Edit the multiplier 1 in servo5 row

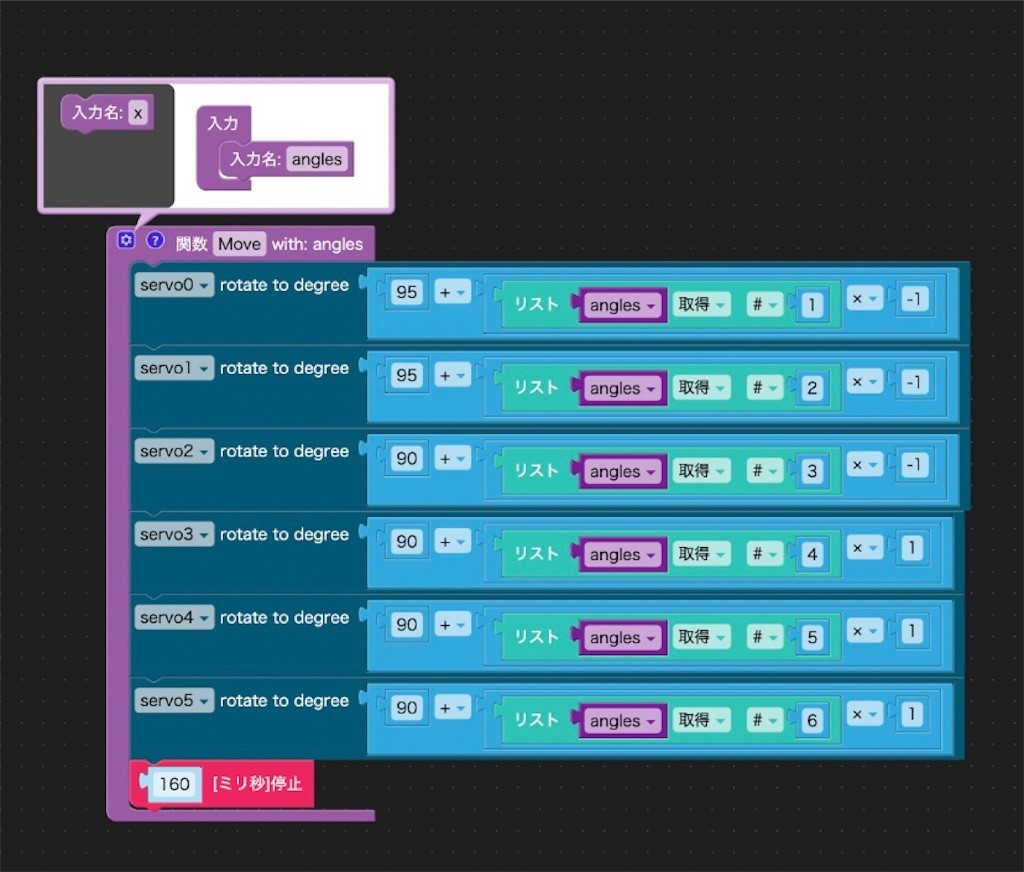tap(912, 715)
